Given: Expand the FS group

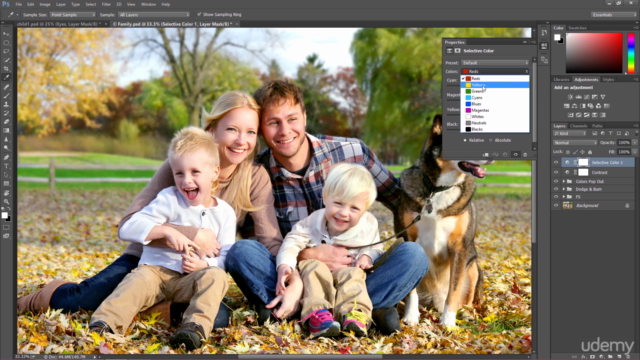Looking at the screenshot, I should [x=564, y=197].
